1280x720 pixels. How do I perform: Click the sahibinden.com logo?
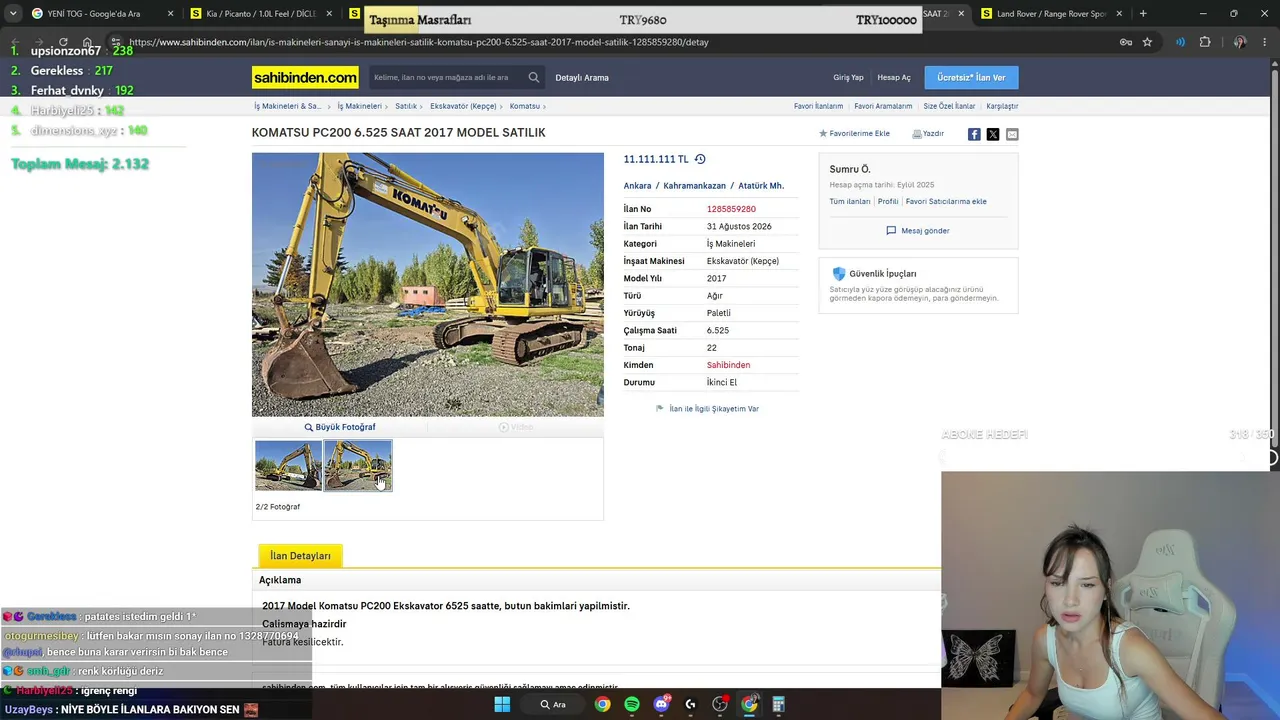click(305, 77)
